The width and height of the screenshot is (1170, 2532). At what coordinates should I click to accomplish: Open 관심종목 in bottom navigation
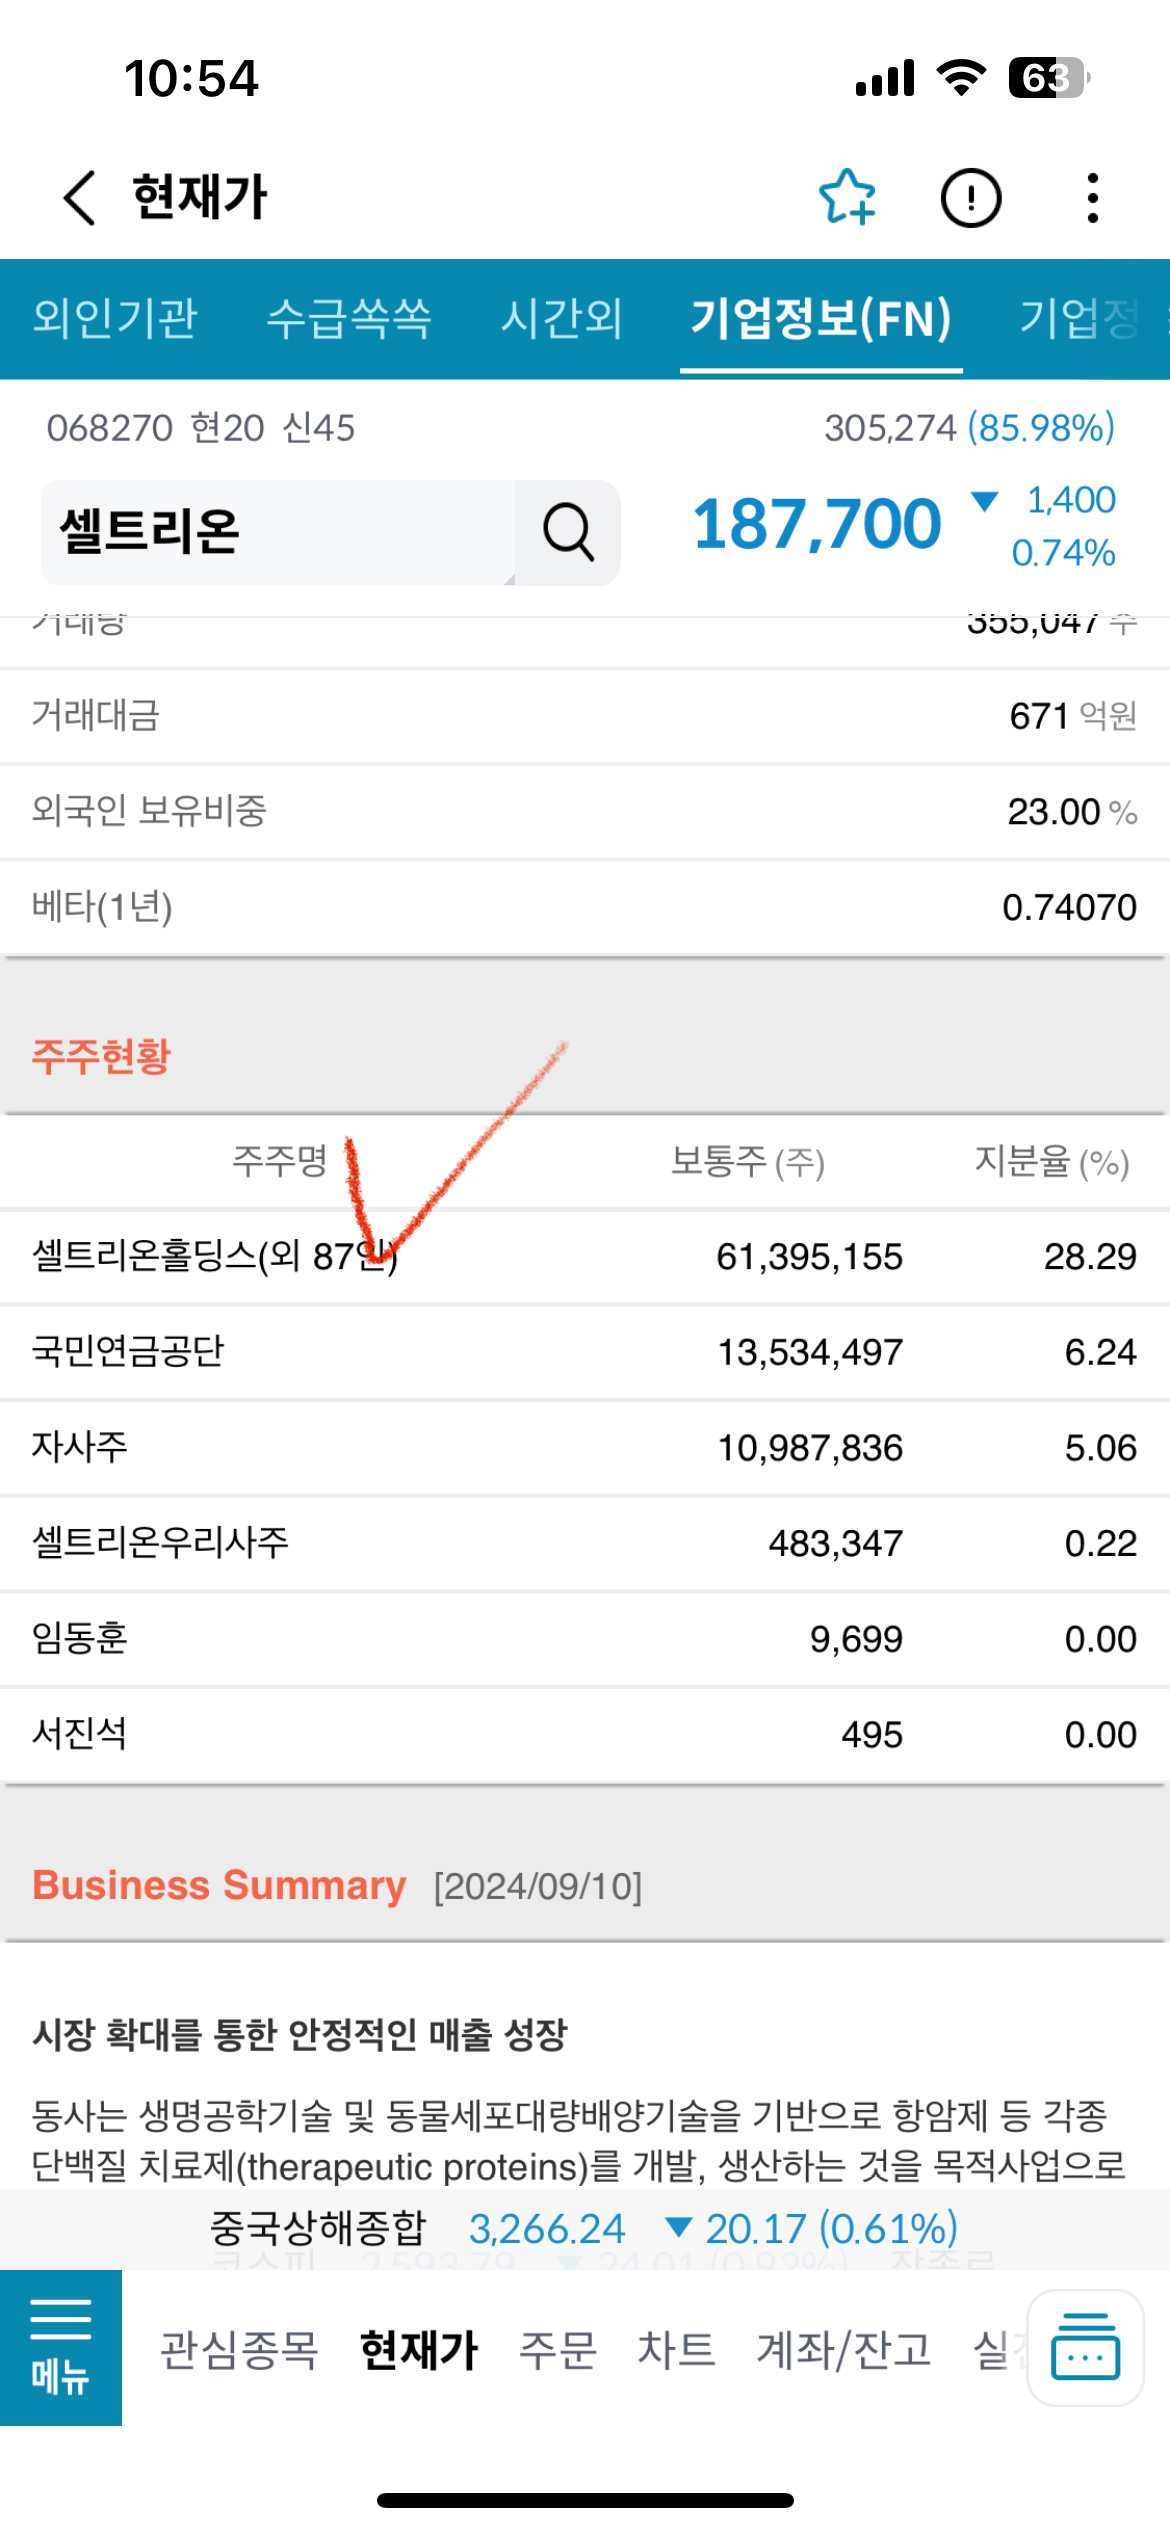tap(239, 2349)
